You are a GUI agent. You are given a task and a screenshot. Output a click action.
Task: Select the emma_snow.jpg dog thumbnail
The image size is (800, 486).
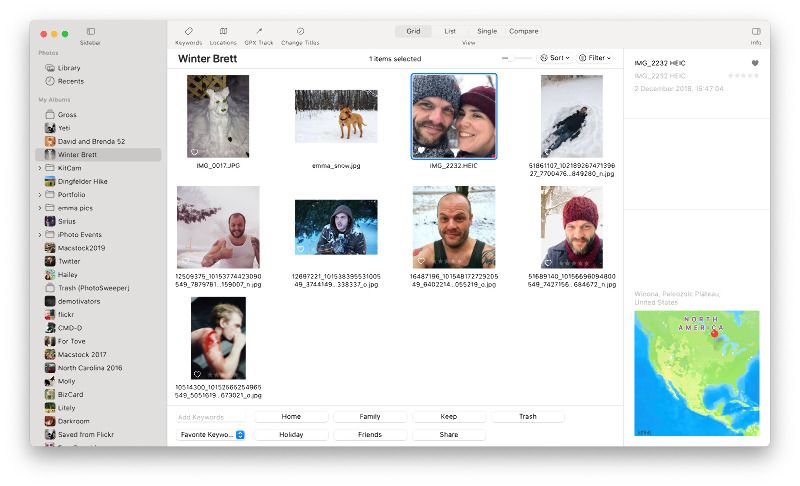(336, 117)
